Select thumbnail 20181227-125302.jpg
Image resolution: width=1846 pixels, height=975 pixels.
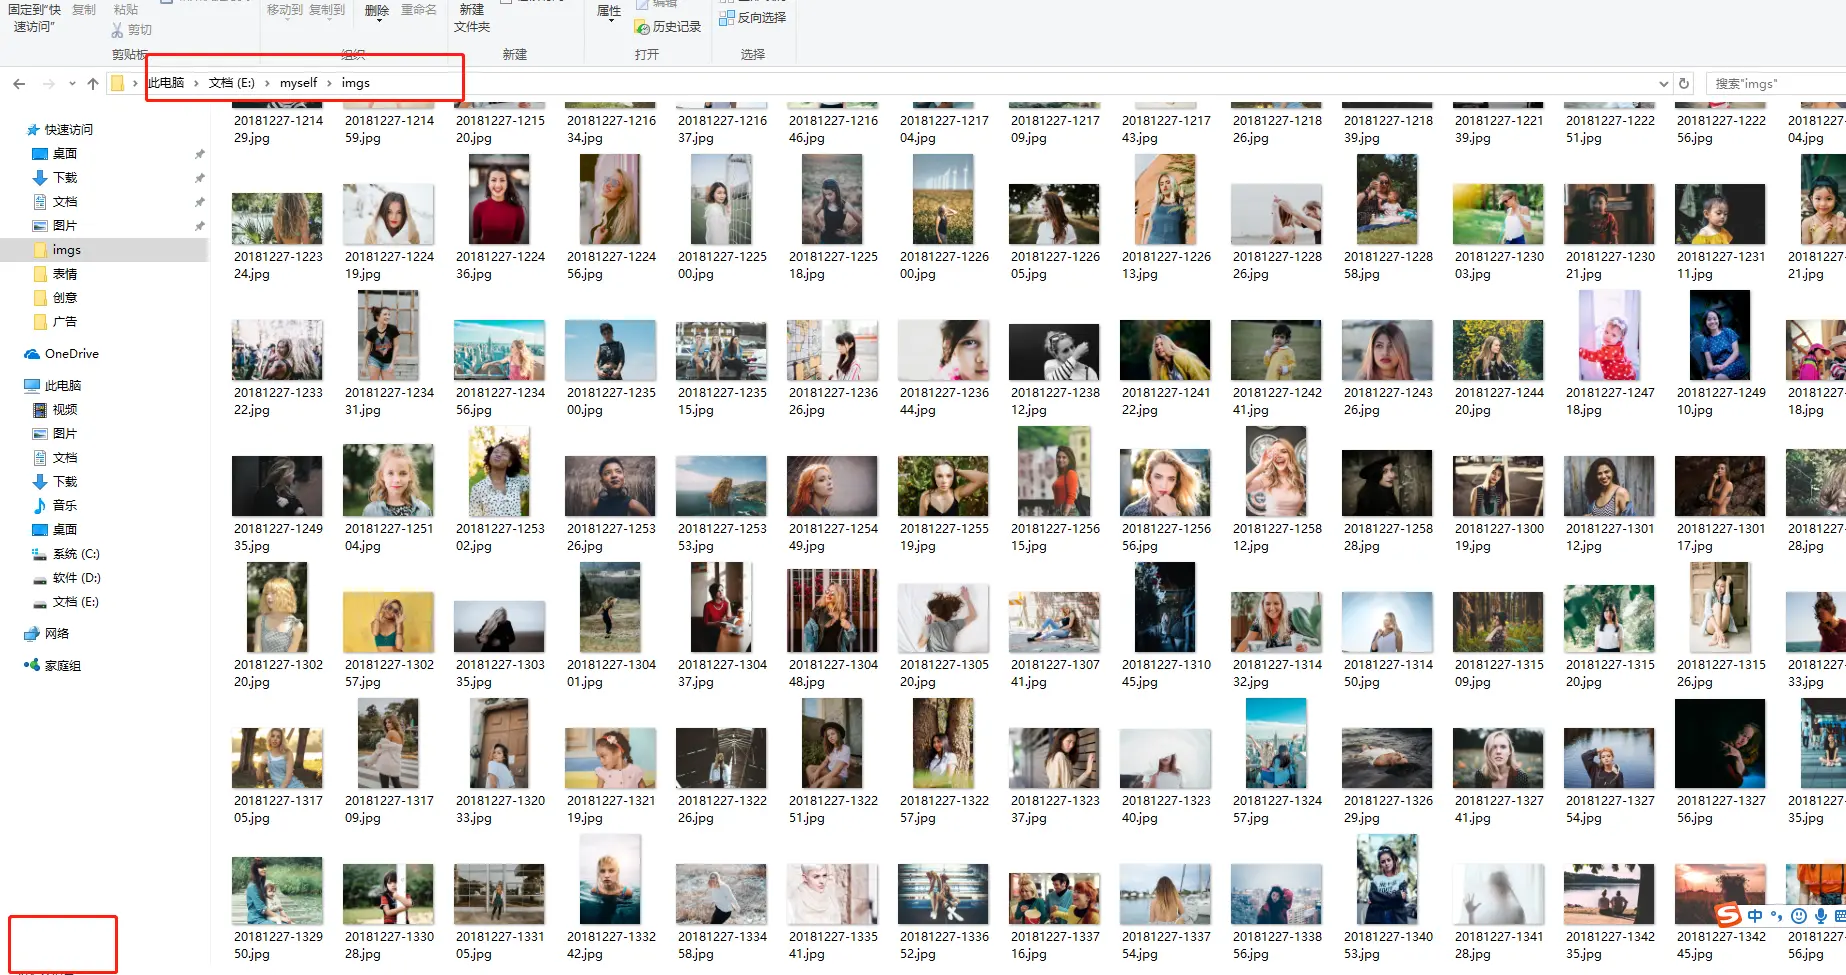(500, 472)
